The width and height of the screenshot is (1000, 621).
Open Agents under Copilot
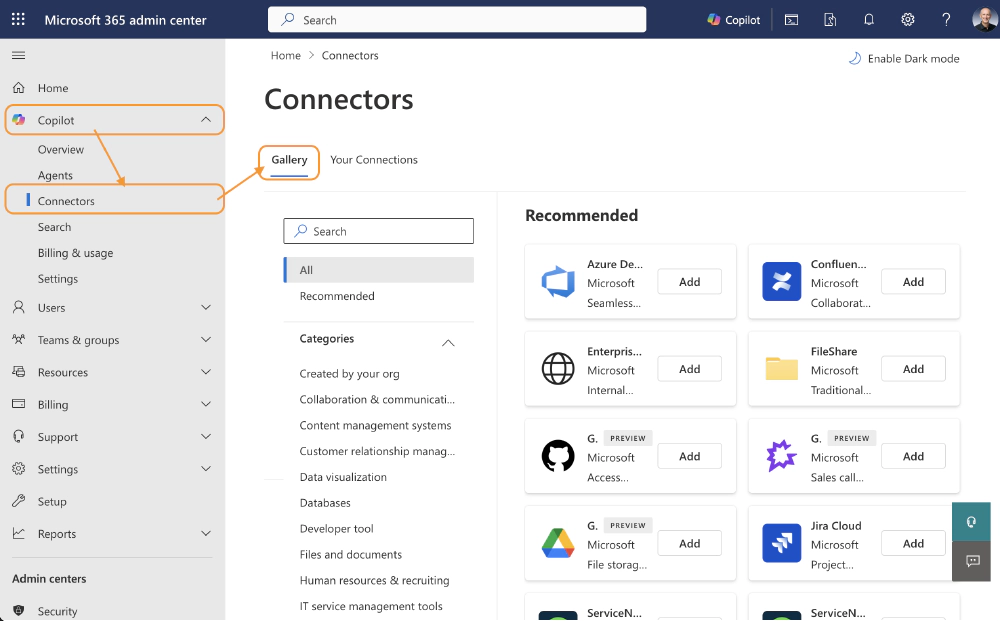55,175
